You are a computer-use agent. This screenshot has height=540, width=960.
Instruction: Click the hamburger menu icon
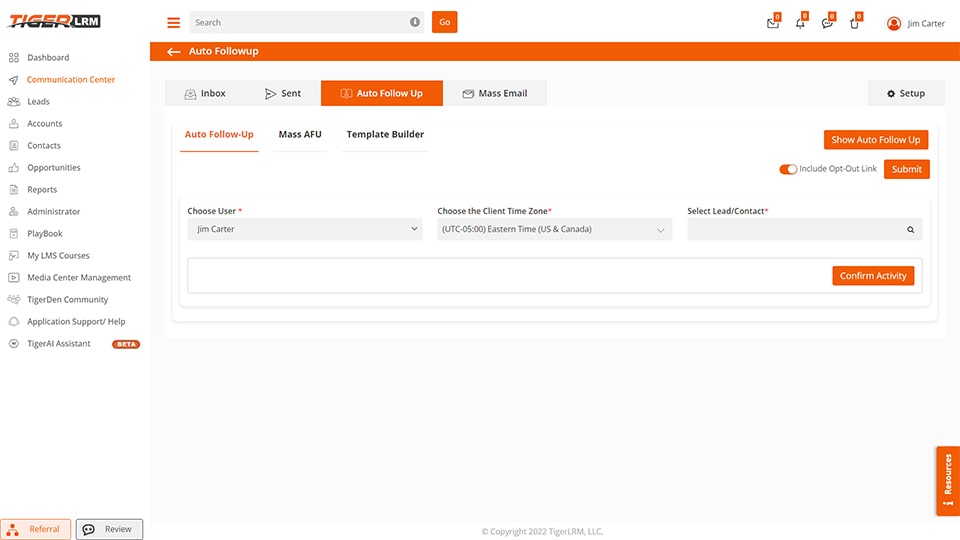point(174,22)
